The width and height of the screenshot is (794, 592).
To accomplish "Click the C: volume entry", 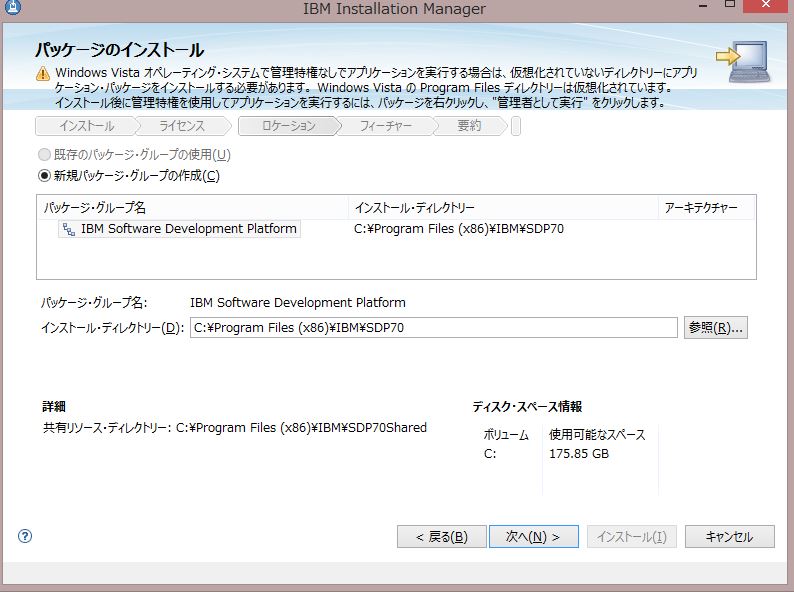I will 490,454.
